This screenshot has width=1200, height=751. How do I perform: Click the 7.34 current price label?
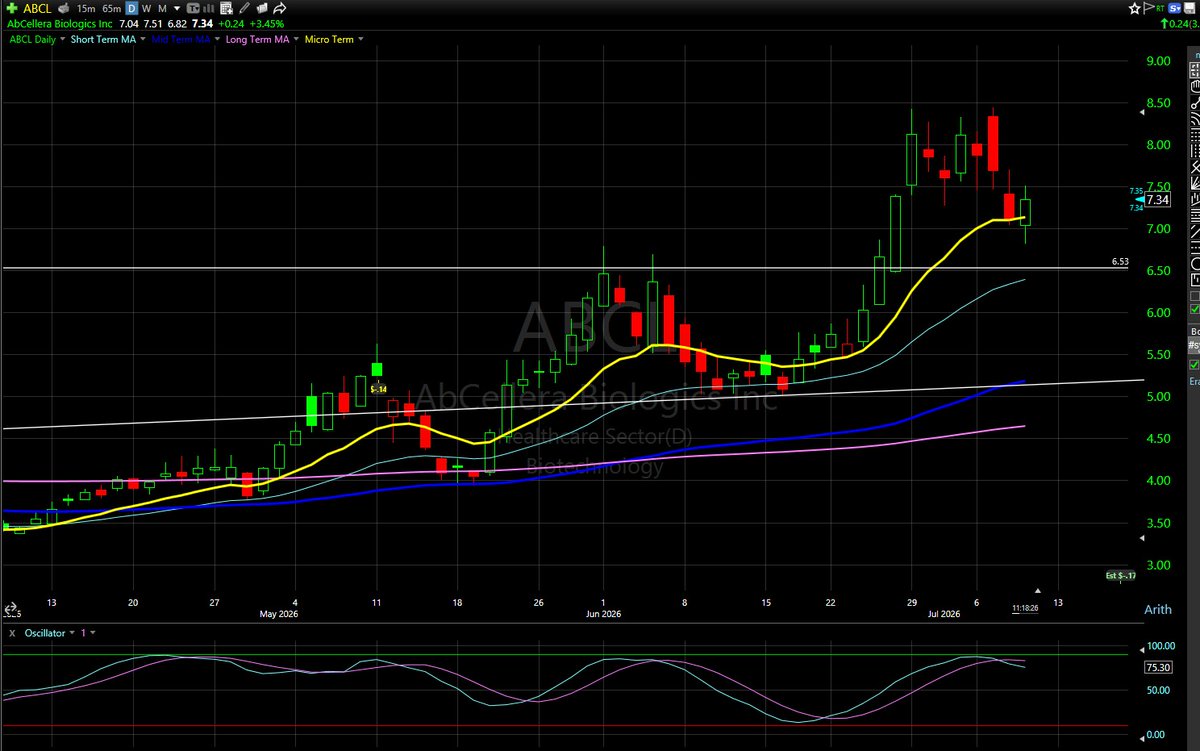pos(1157,199)
